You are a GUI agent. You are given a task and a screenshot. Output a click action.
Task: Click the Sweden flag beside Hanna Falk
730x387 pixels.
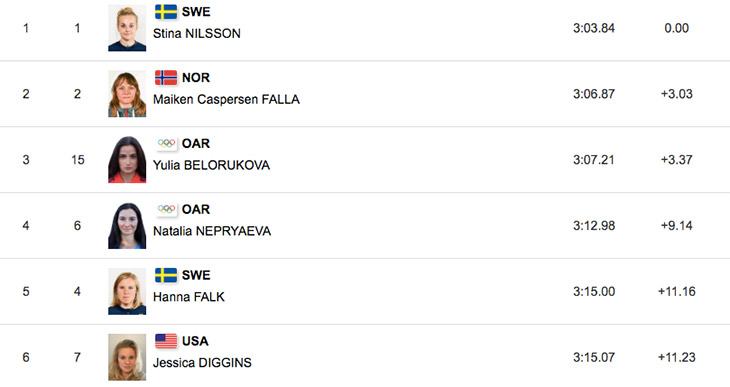pos(166,275)
